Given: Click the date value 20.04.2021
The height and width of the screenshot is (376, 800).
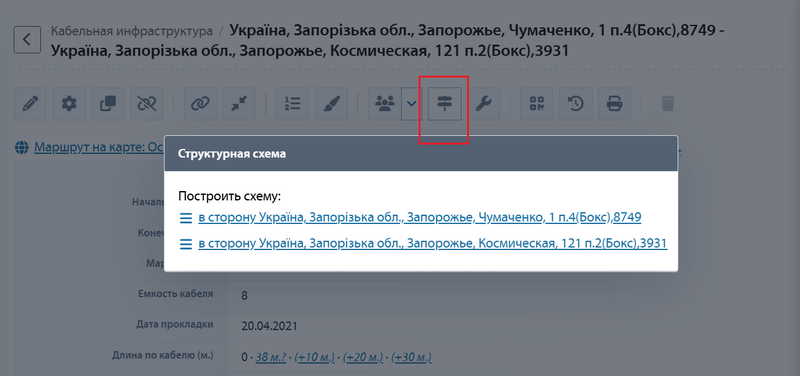Looking at the screenshot, I should point(269,327).
